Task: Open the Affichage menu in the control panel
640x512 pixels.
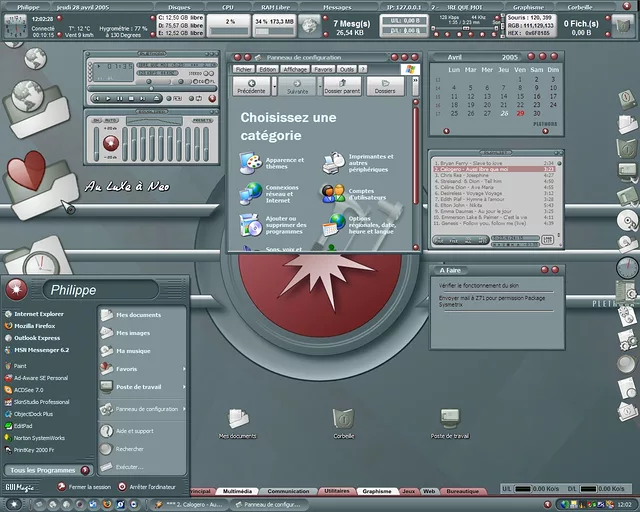Action: [x=295, y=70]
